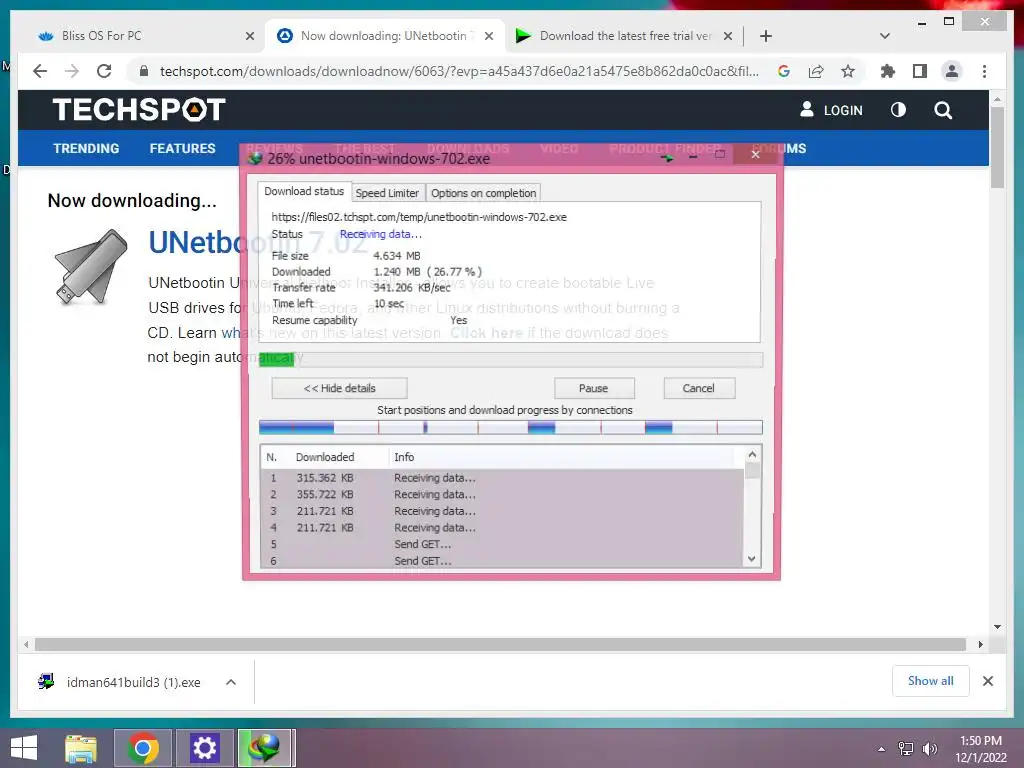Expand the tab search chevron

[885, 36]
